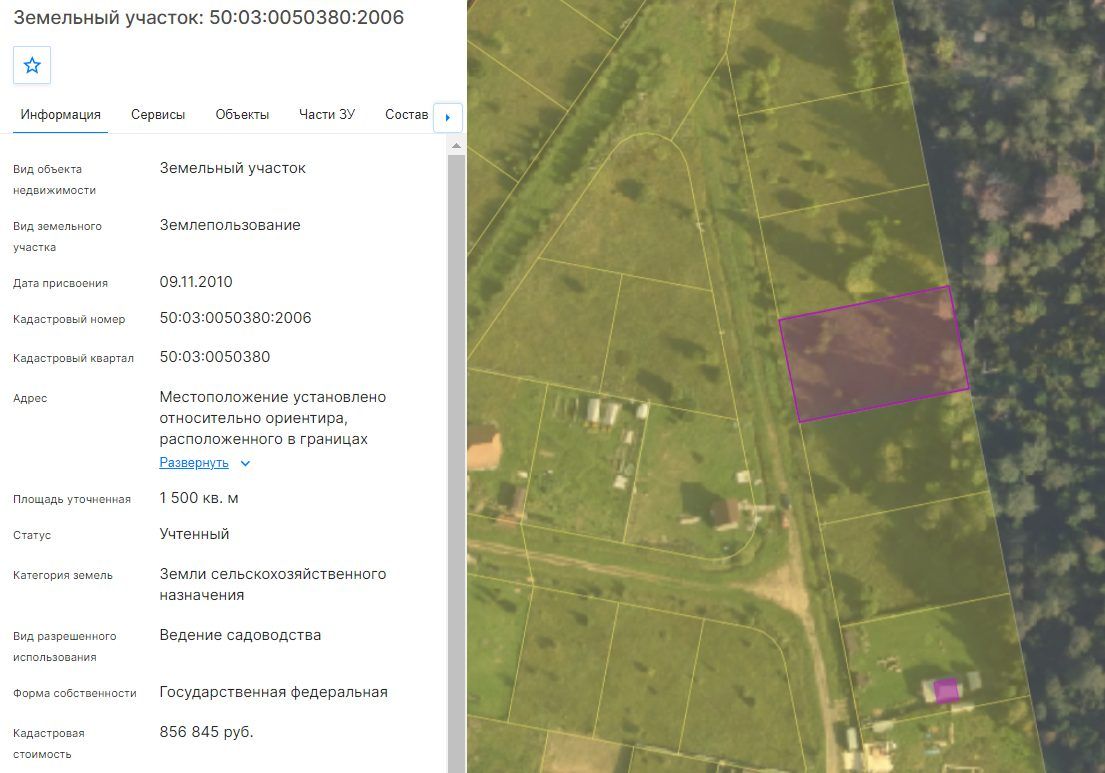Click ownership value Государственная федеральная
Screen dimensions: 1105x773
tap(273, 692)
